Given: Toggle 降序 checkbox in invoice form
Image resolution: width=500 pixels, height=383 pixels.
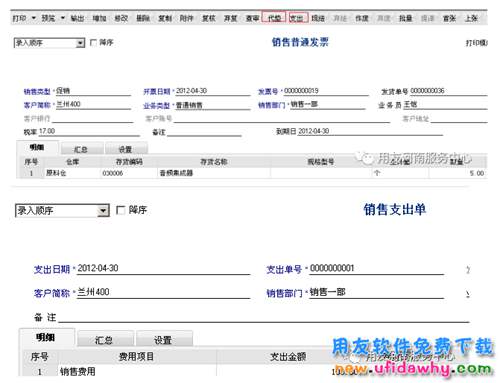Looking at the screenshot, I should [94, 42].
